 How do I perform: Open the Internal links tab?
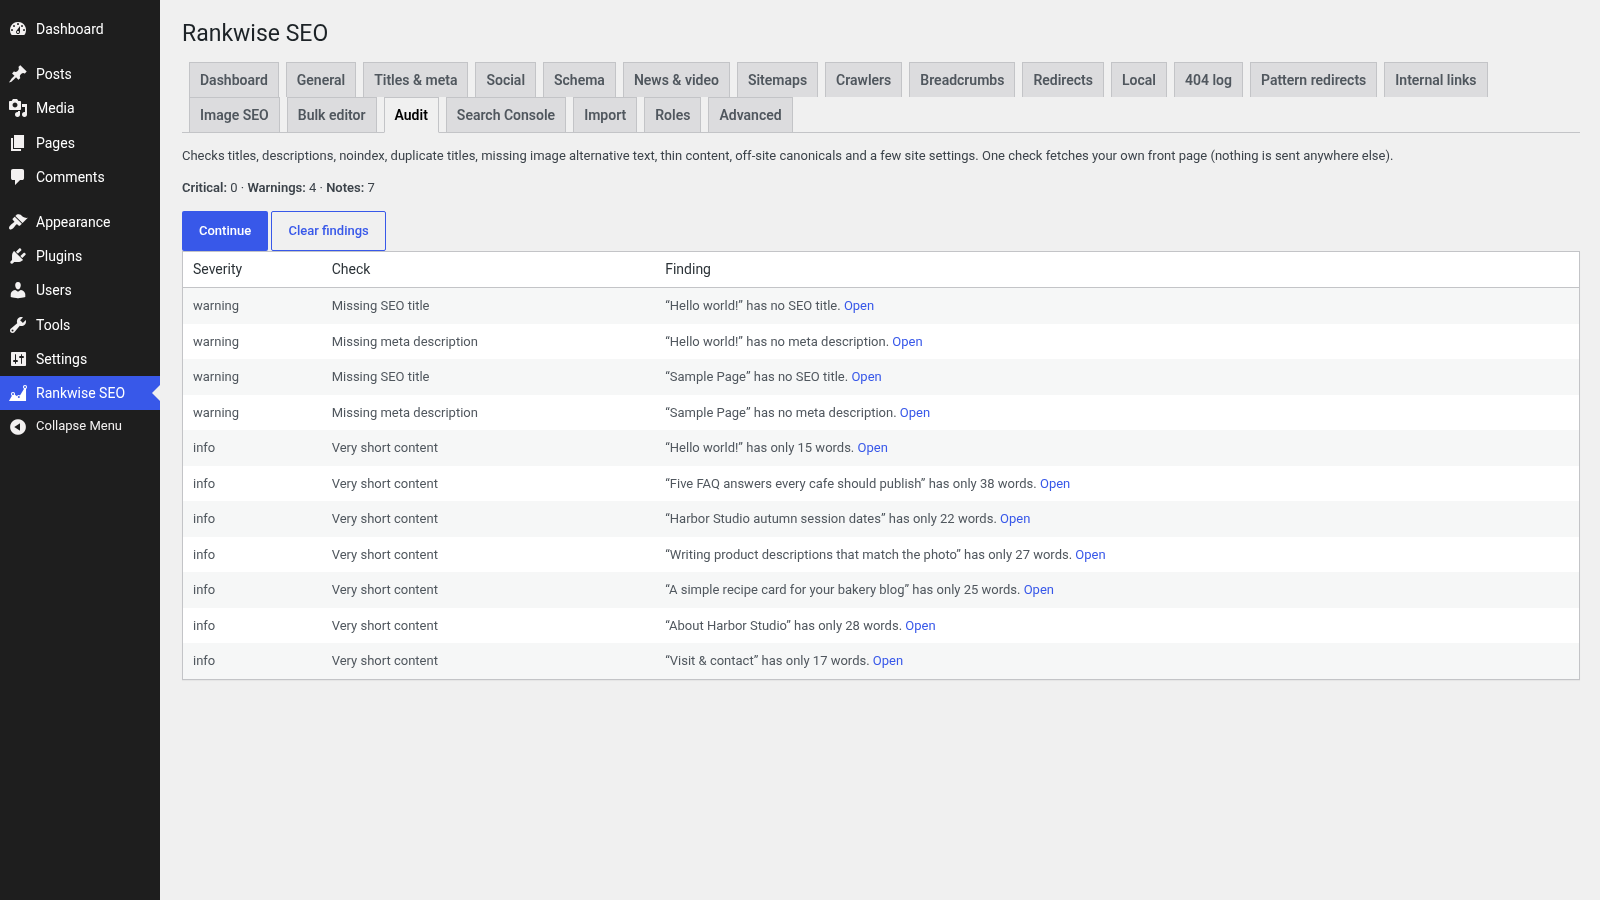point(1436,80)
